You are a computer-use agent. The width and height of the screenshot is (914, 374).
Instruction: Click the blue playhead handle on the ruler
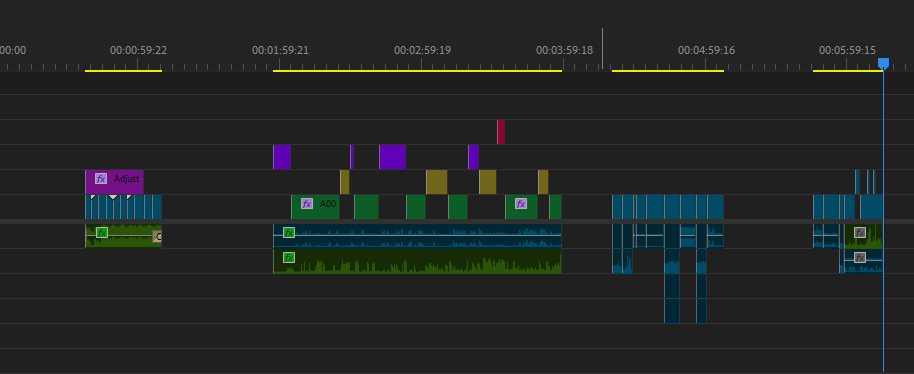(883, 62)
